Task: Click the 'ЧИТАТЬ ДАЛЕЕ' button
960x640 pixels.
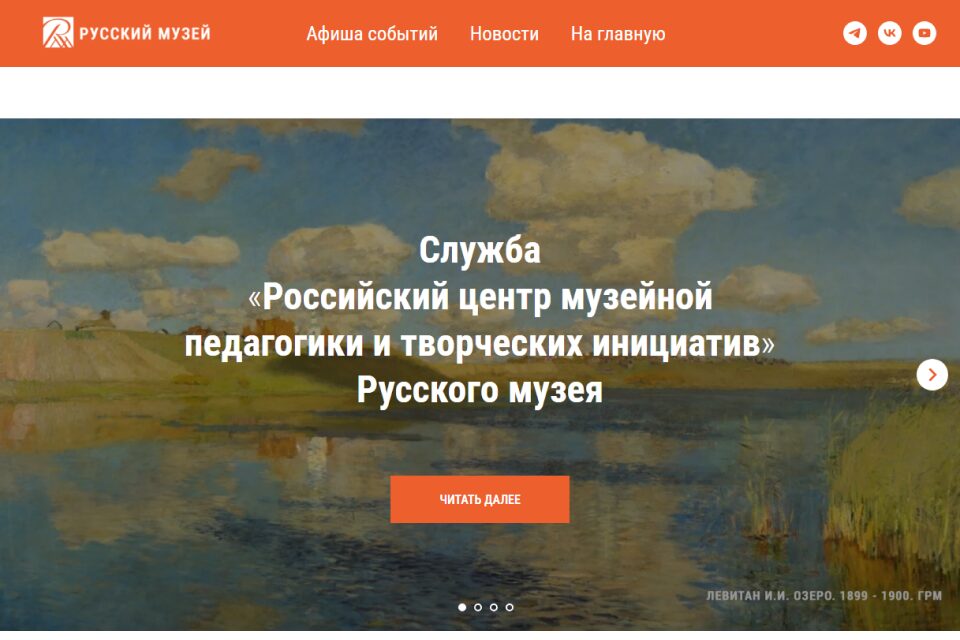Action: click(479, 499)
